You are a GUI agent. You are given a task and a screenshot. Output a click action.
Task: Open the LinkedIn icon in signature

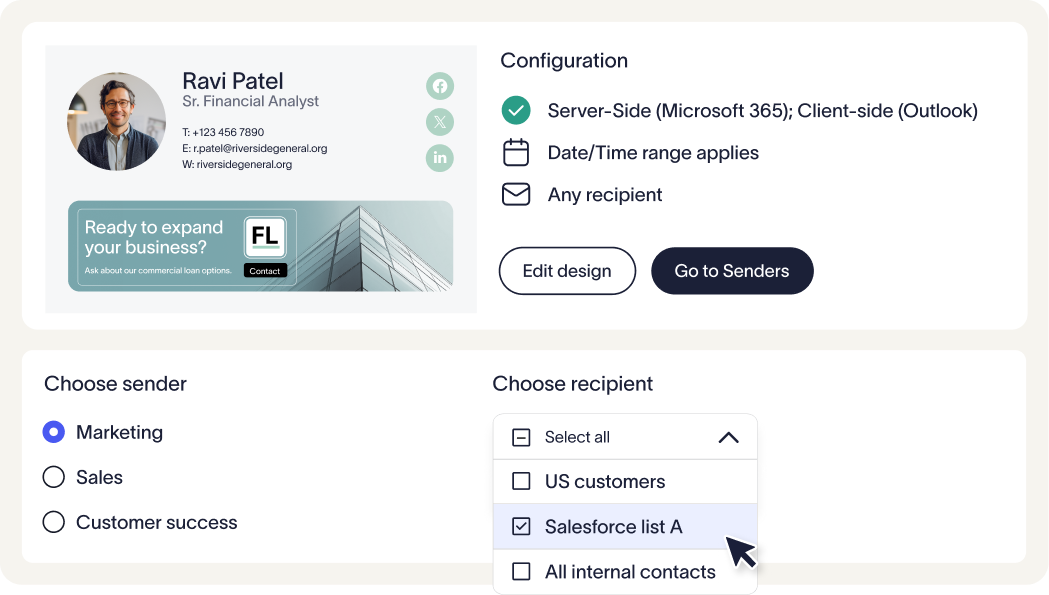[440, 158]
